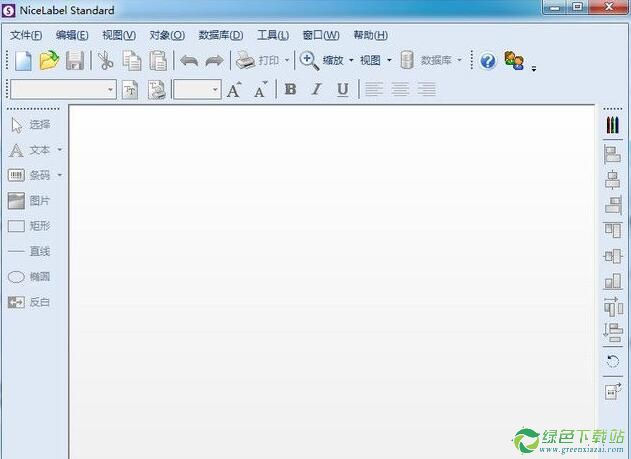Click the Copy icon
Viewport: 631px width, 459px height.
tap(132, 61)
